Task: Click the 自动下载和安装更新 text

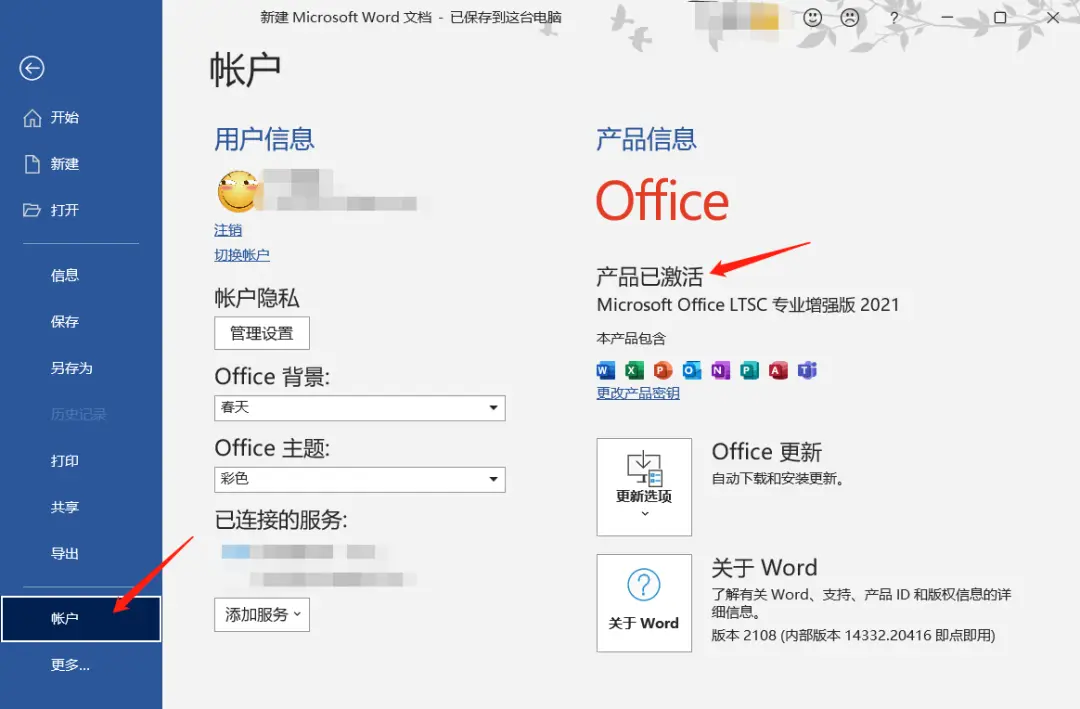Action: point(778,478)
